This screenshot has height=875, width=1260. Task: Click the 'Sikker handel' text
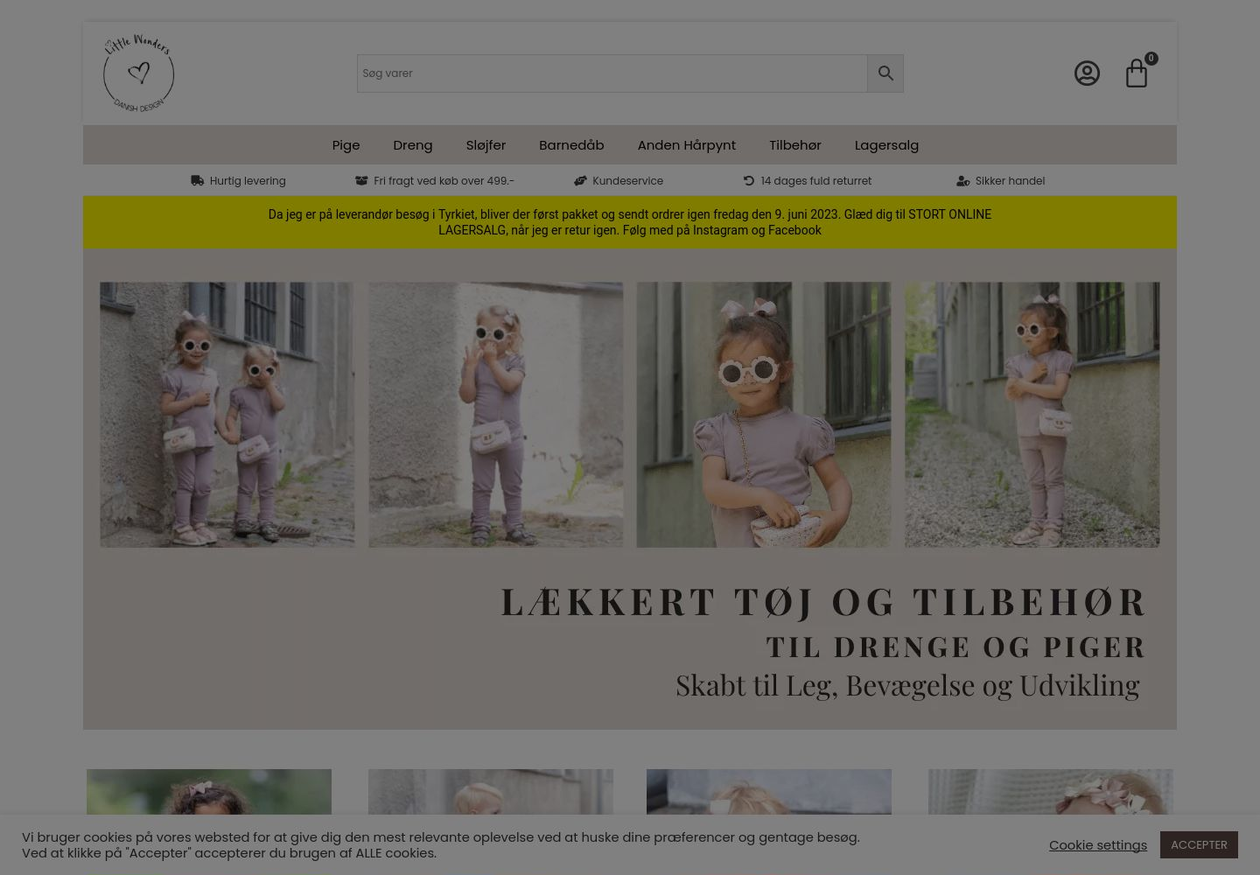click(x=1009, y=181)
